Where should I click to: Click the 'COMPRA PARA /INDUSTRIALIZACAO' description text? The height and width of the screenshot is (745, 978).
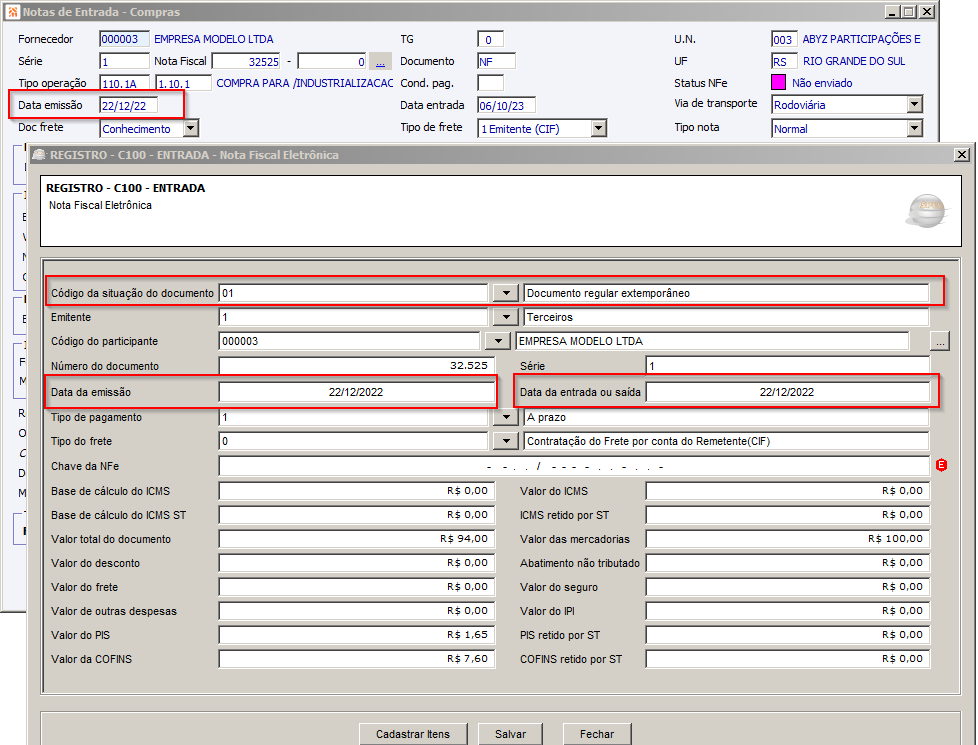305,83
